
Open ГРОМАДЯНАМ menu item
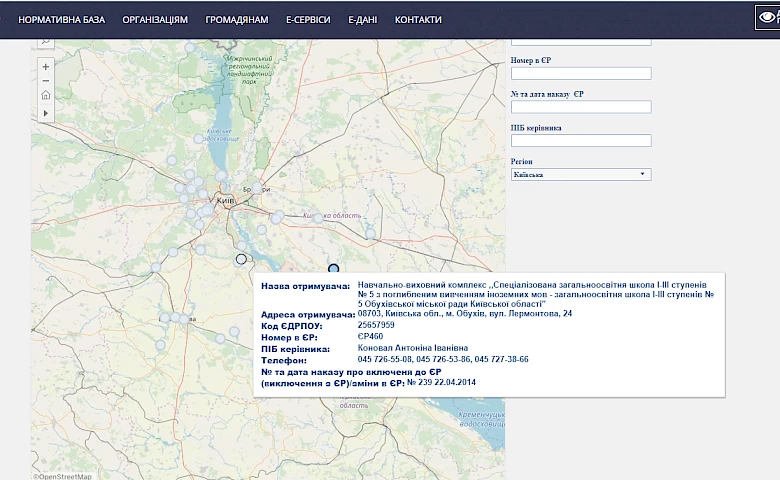pos(237,20)
